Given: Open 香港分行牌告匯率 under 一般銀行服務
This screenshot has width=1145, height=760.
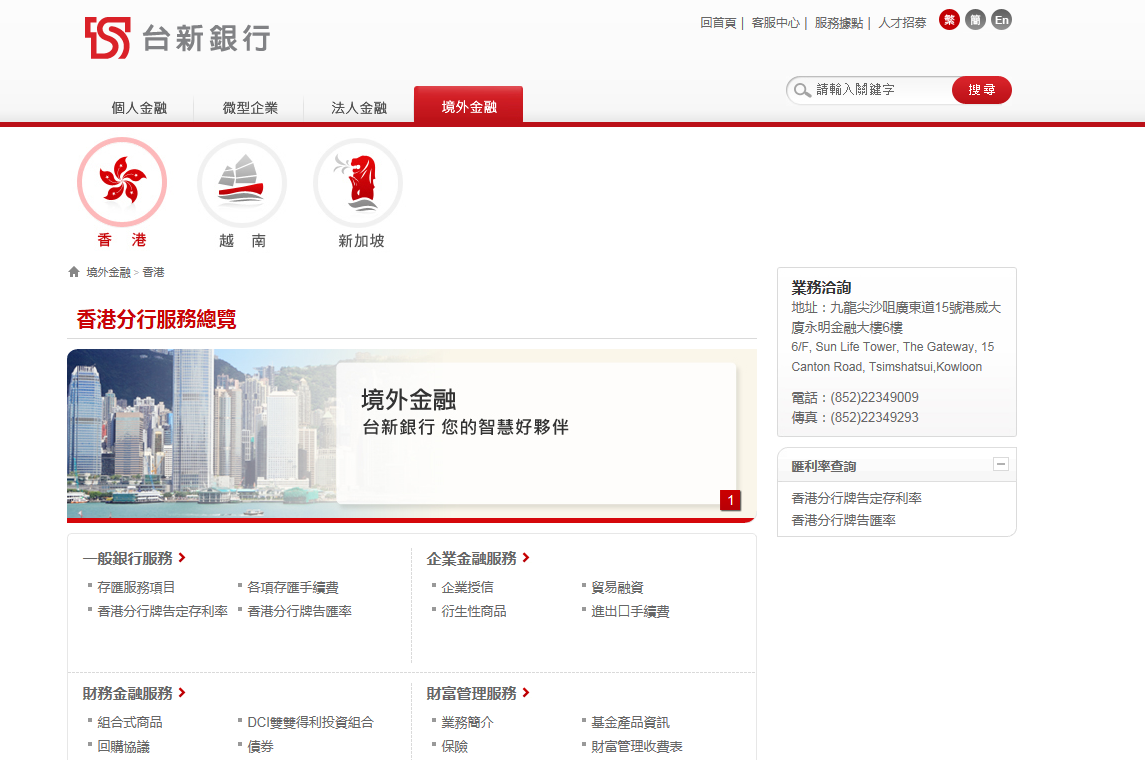Looking at the screenshot, I should pyautogui.click(x=299, y=611).
